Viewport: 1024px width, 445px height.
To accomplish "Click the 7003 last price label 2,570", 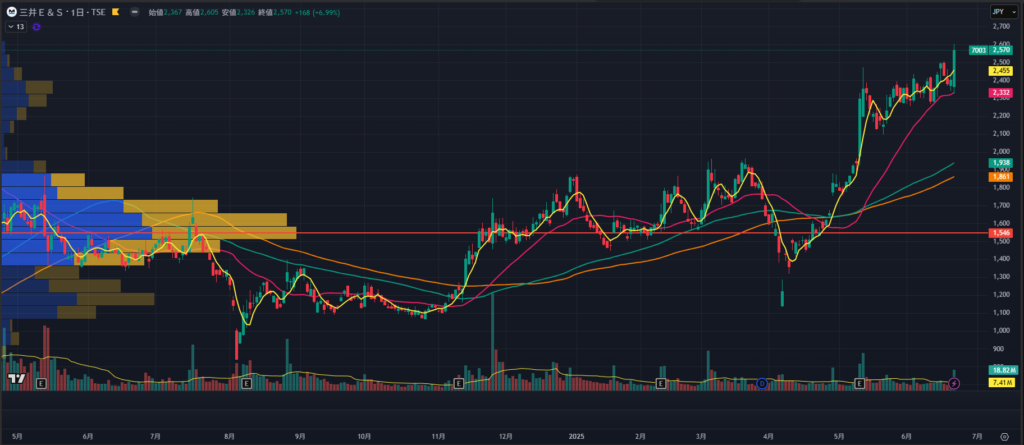I will 990,50.
